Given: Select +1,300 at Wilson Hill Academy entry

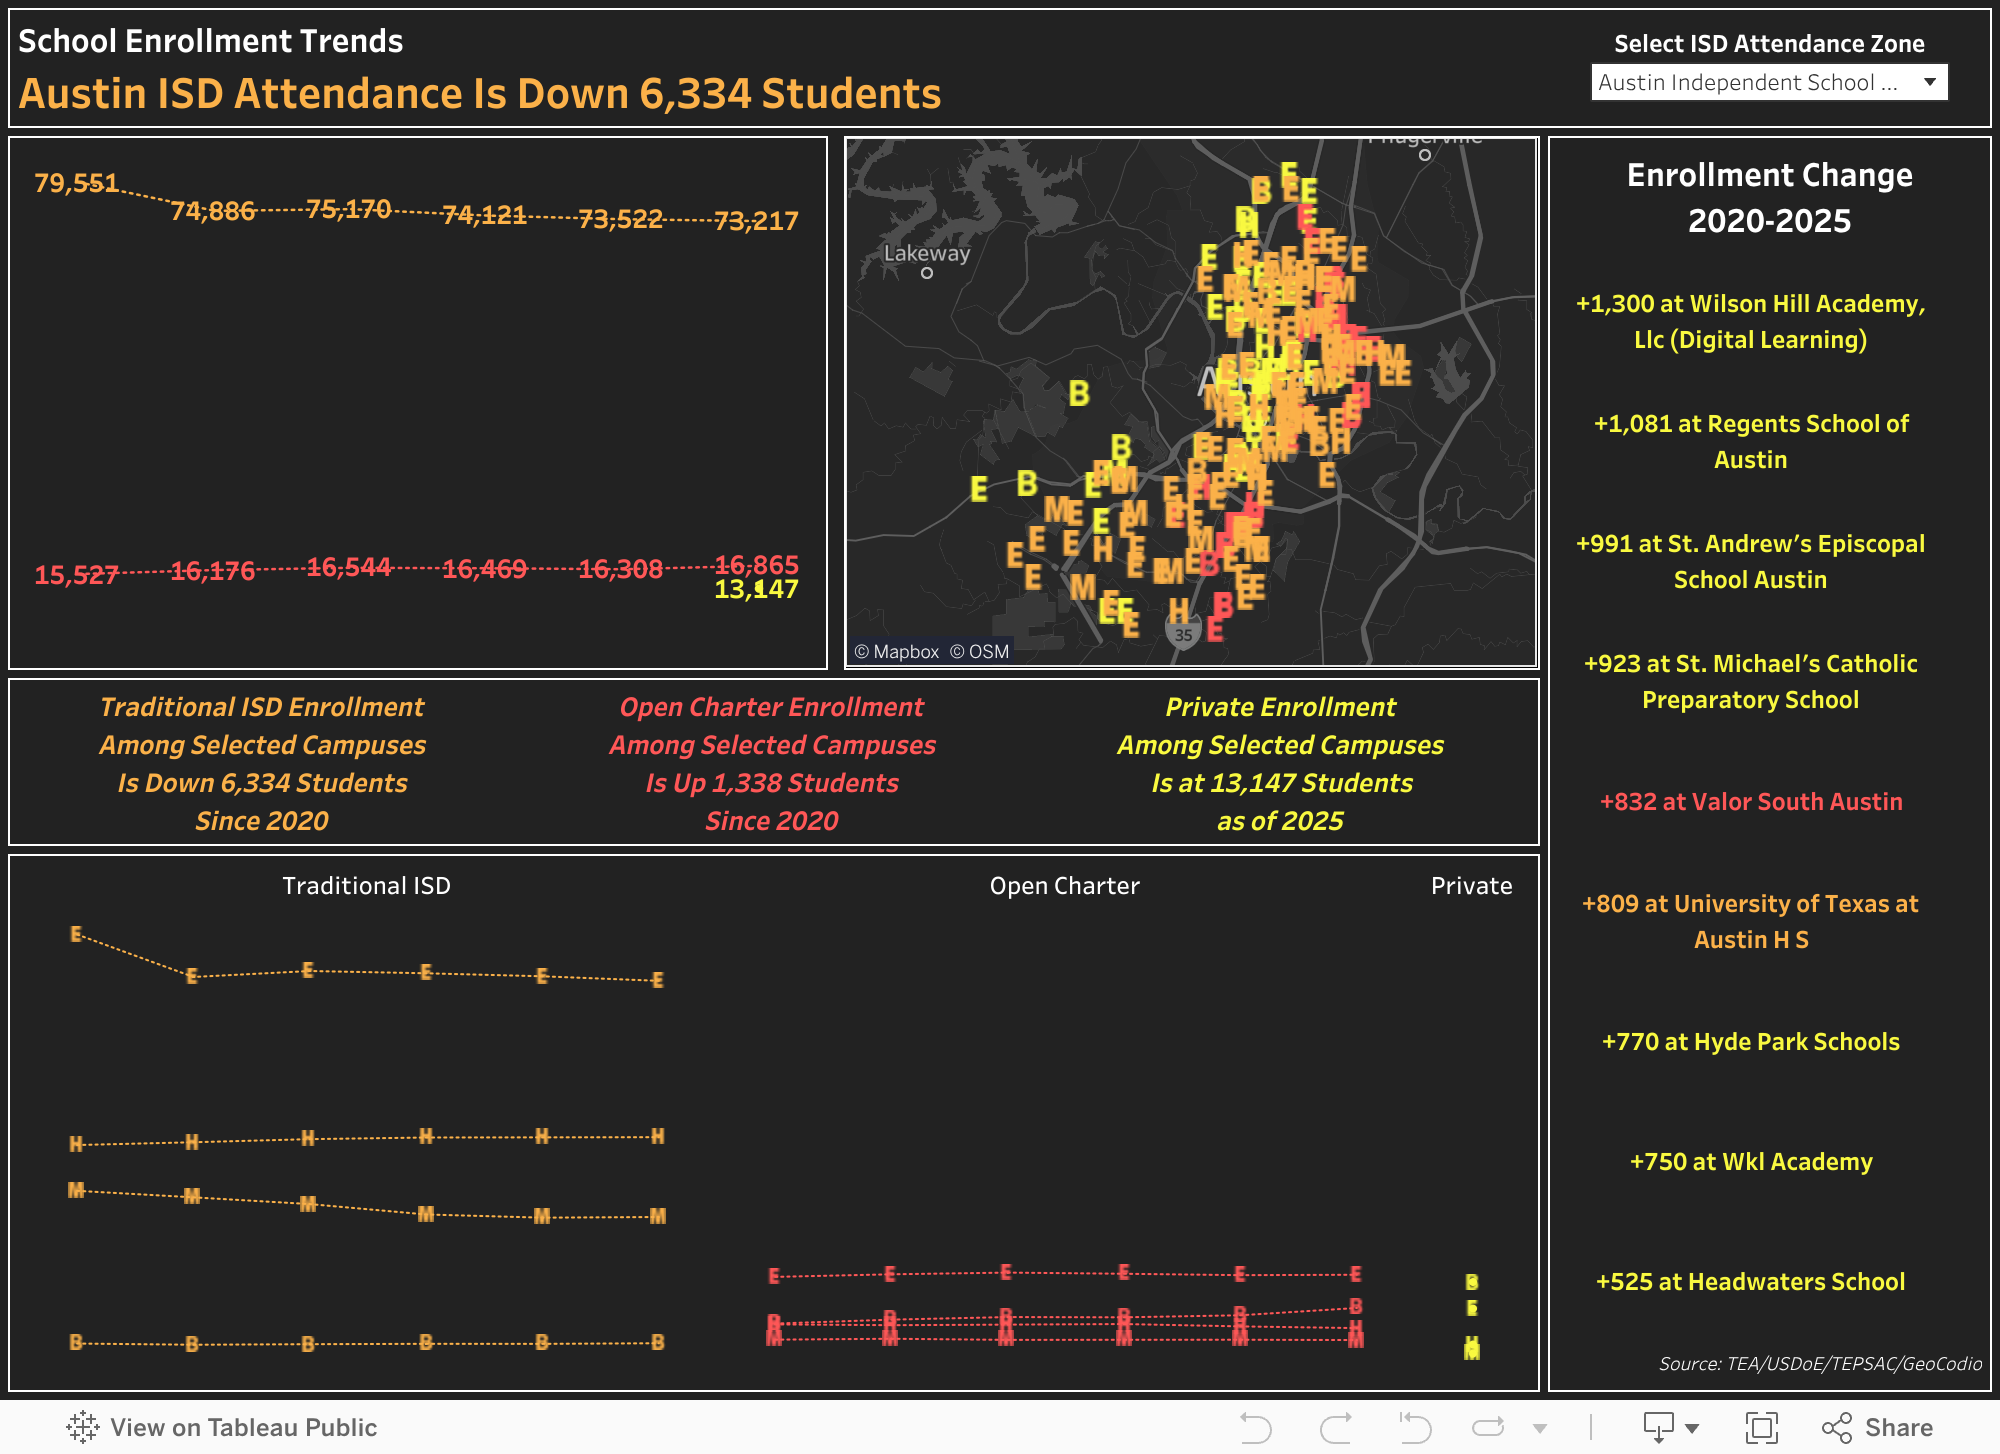Looking at the screenshot, I should click(x=1750, y=321).
